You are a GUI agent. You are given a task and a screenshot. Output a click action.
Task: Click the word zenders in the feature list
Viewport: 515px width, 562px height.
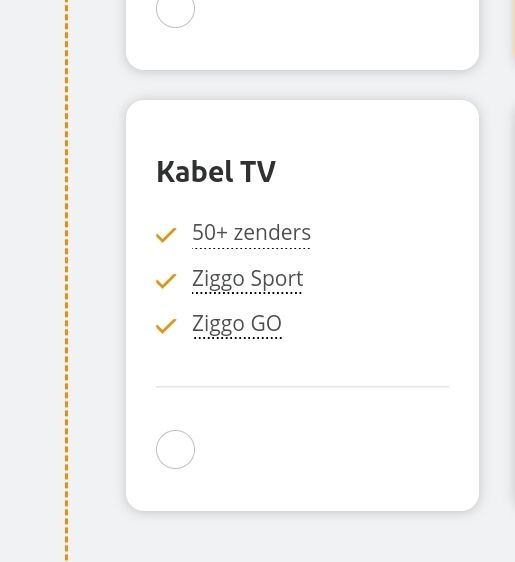[272, 233]
